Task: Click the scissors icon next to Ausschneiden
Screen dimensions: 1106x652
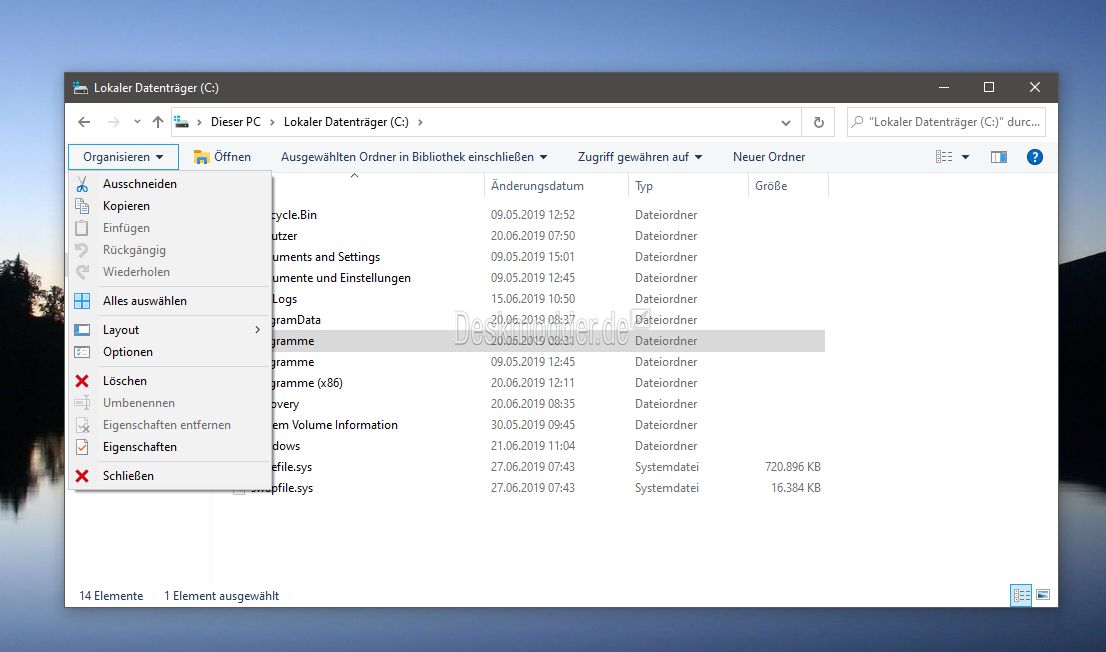Action: click(x=82, y=184)
